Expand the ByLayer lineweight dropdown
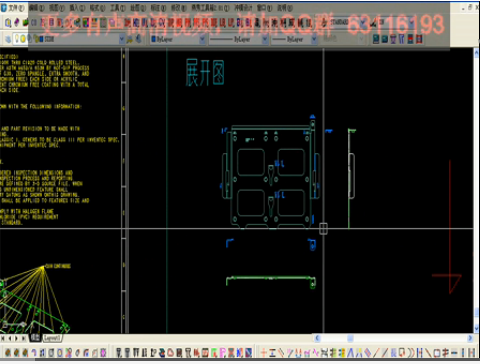 click(314, 39)
